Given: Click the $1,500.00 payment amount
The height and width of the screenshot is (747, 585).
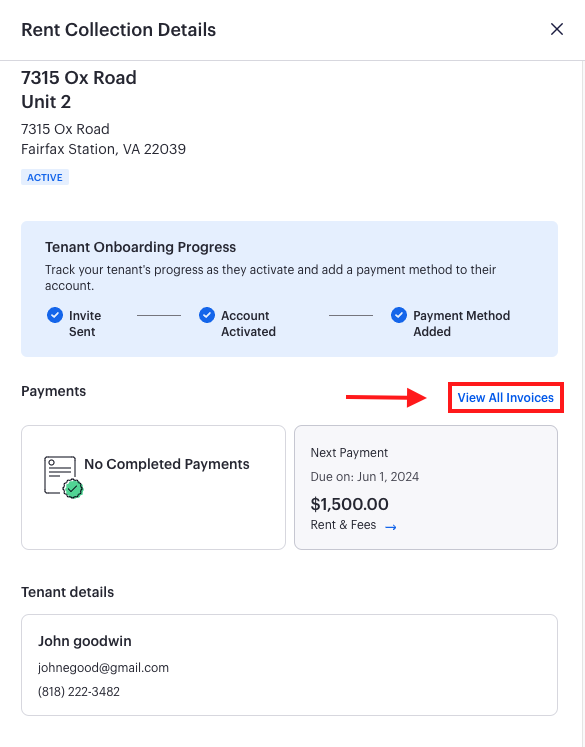Looking at the screenshot, I should 349,504.
